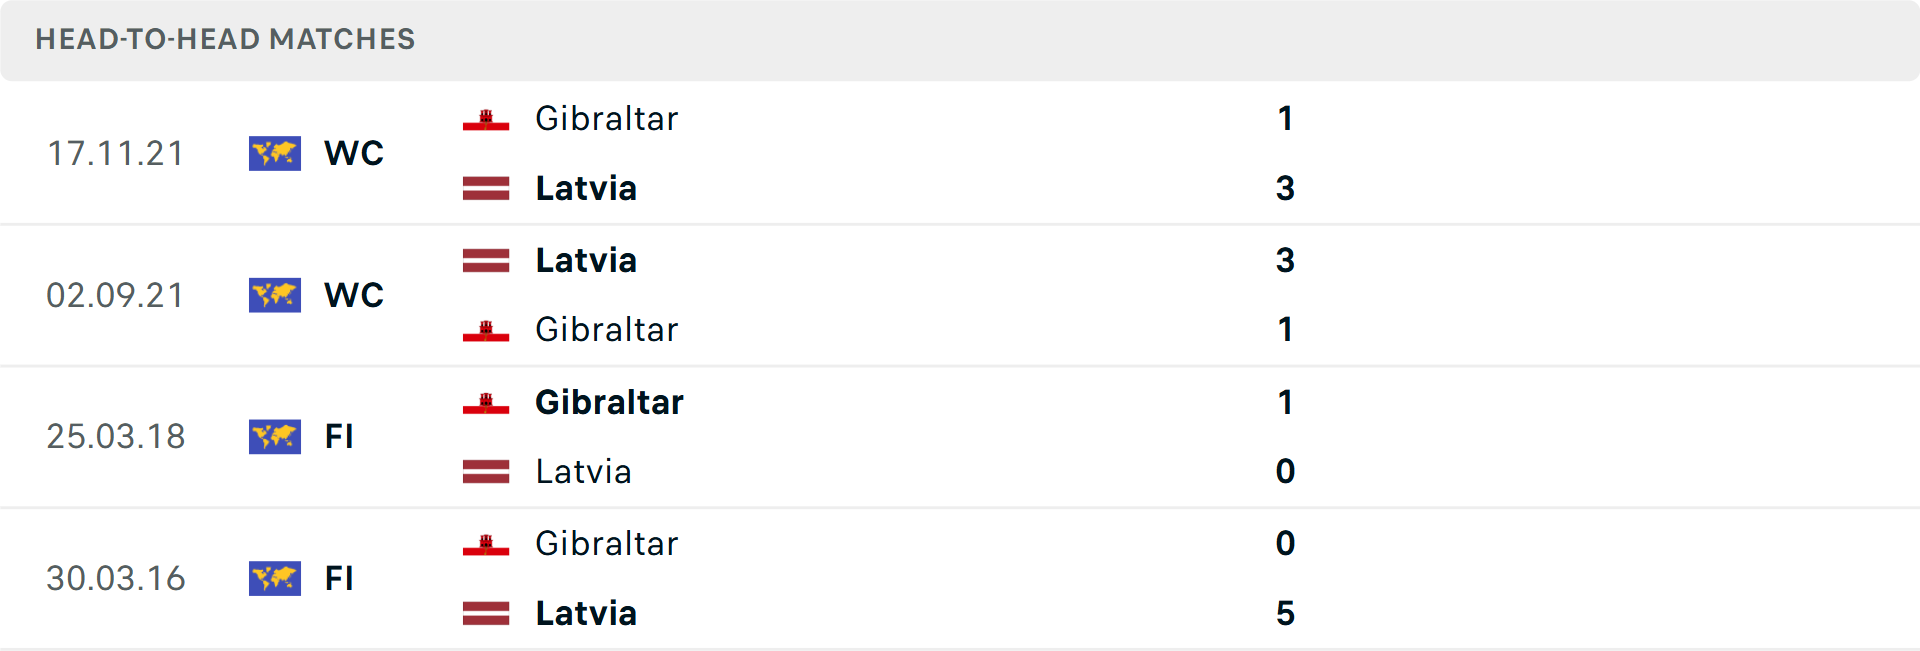The height and width of the screenshot is (651, 1920).
Task: Click the FI competition label for 25.03.18
Action: (x=339, y=437)
